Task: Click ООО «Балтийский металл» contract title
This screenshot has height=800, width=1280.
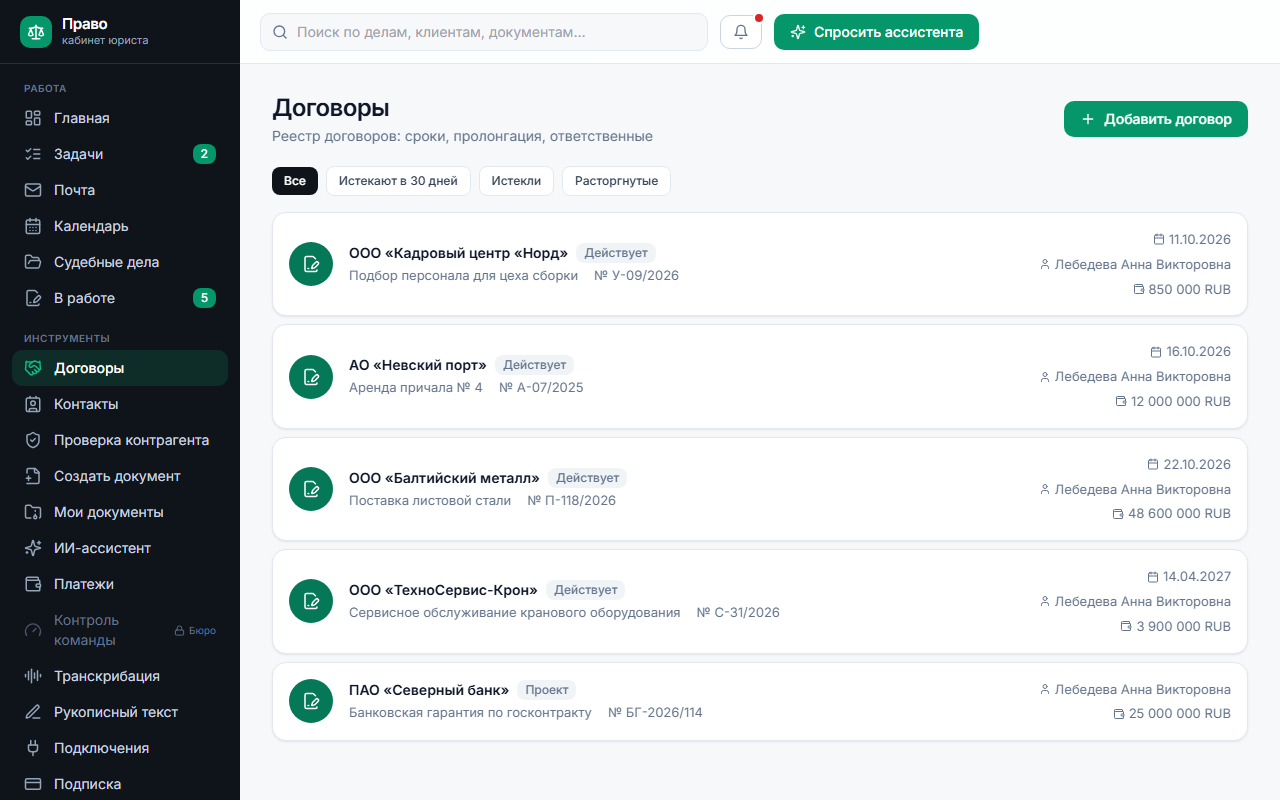Action: (444, 478)
